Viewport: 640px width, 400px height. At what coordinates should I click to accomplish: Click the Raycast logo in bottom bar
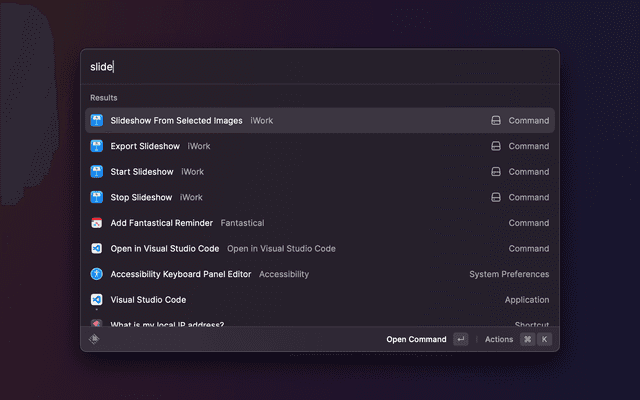click(95, 339)
